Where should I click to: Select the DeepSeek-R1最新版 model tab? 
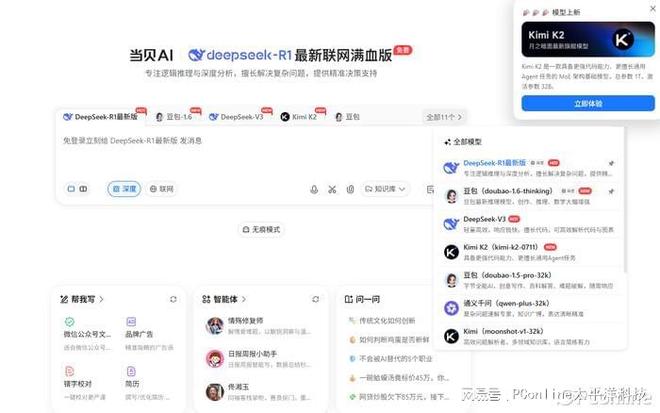[101, 117]
